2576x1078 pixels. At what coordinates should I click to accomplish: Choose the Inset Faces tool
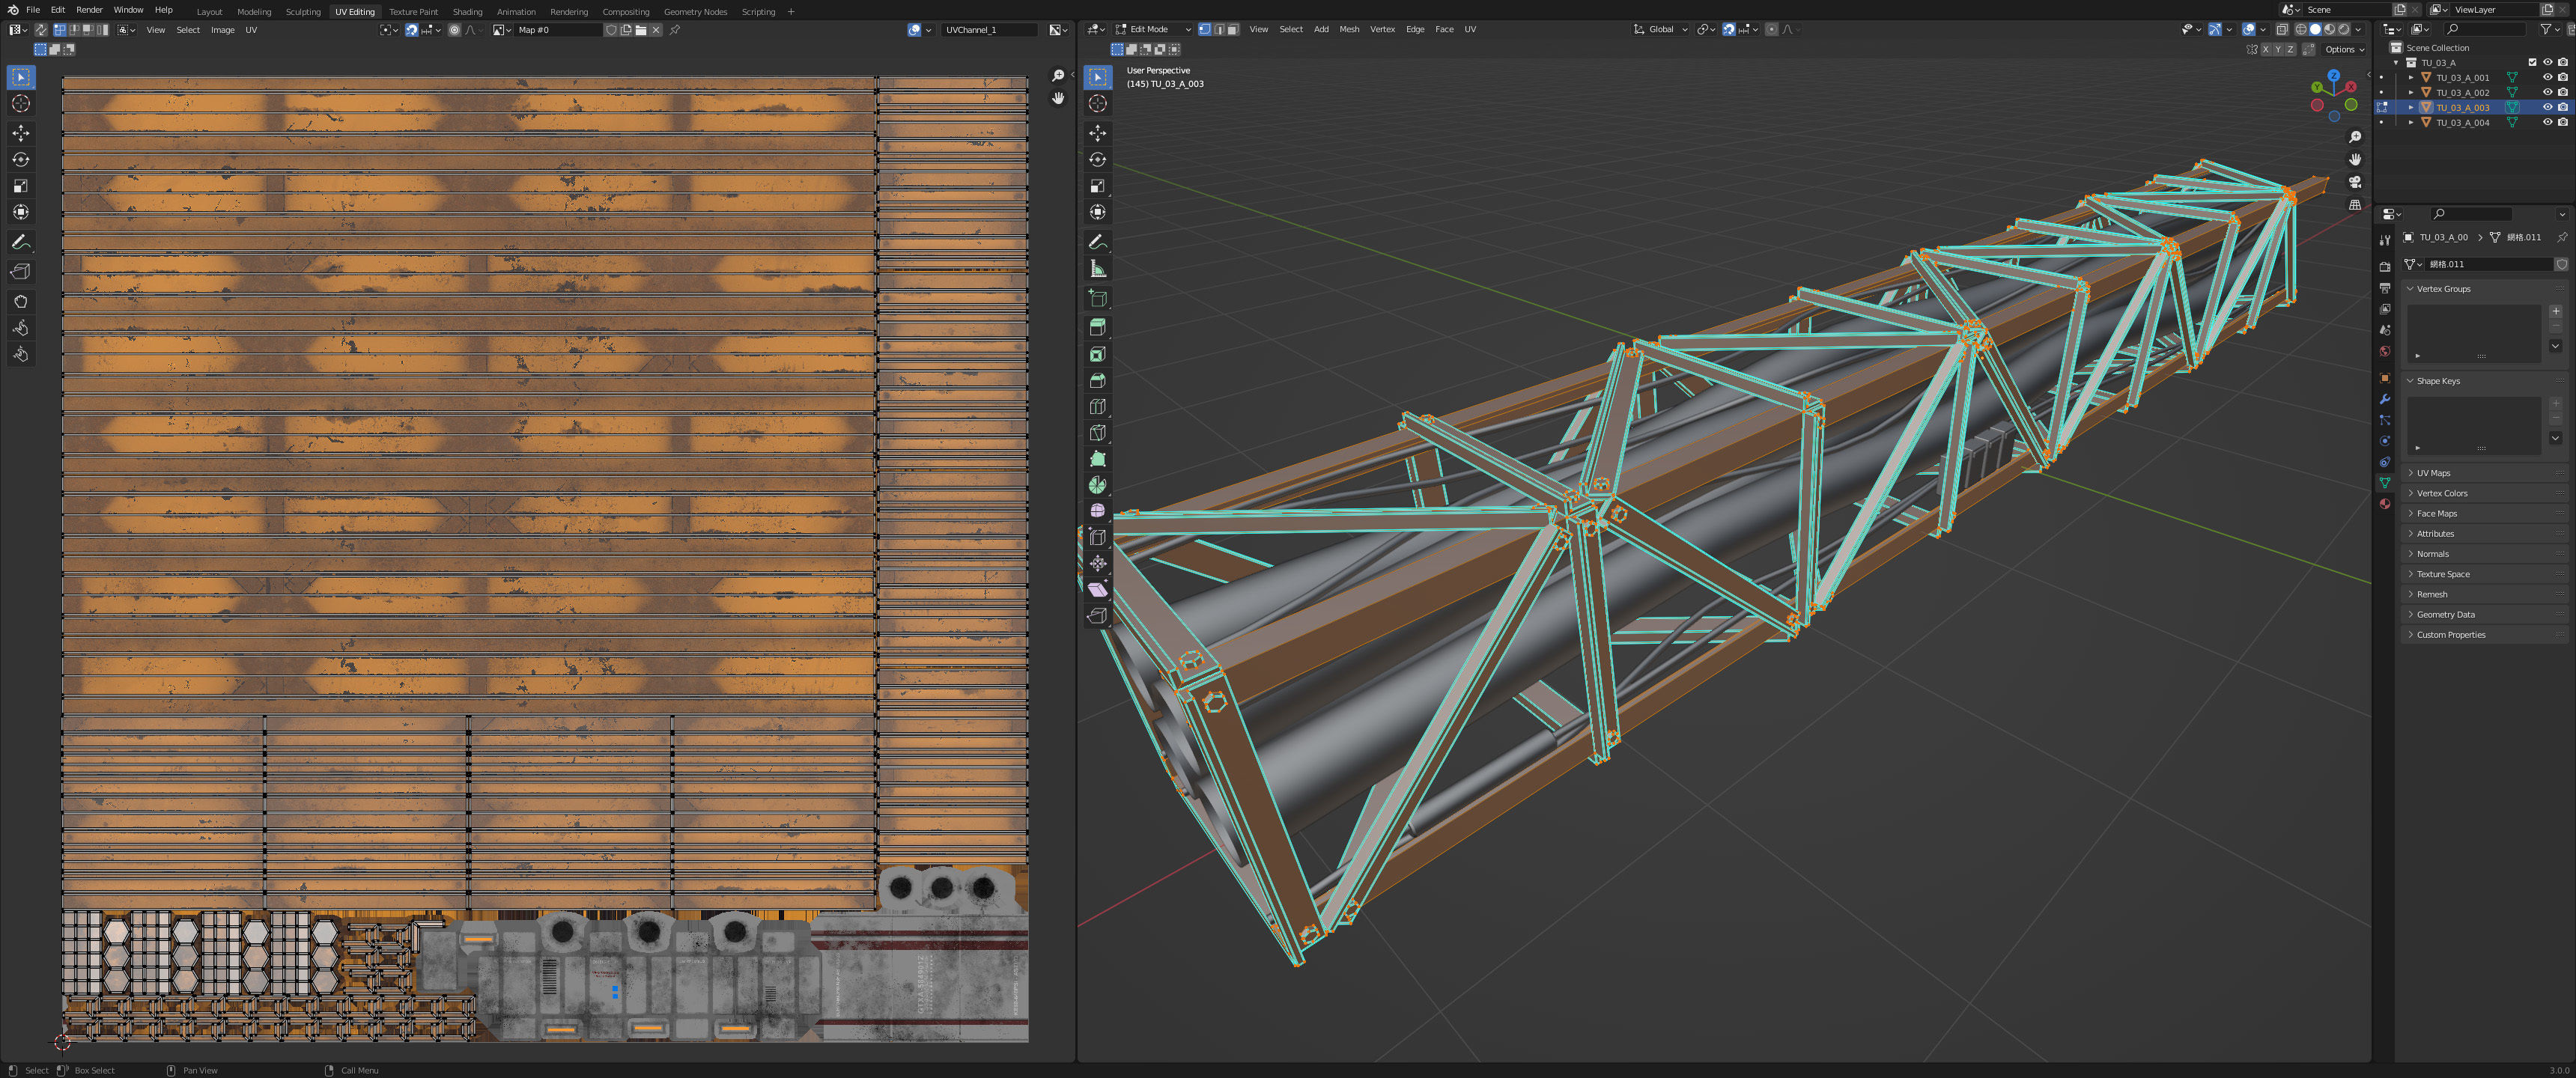[x=1098, y=354]
